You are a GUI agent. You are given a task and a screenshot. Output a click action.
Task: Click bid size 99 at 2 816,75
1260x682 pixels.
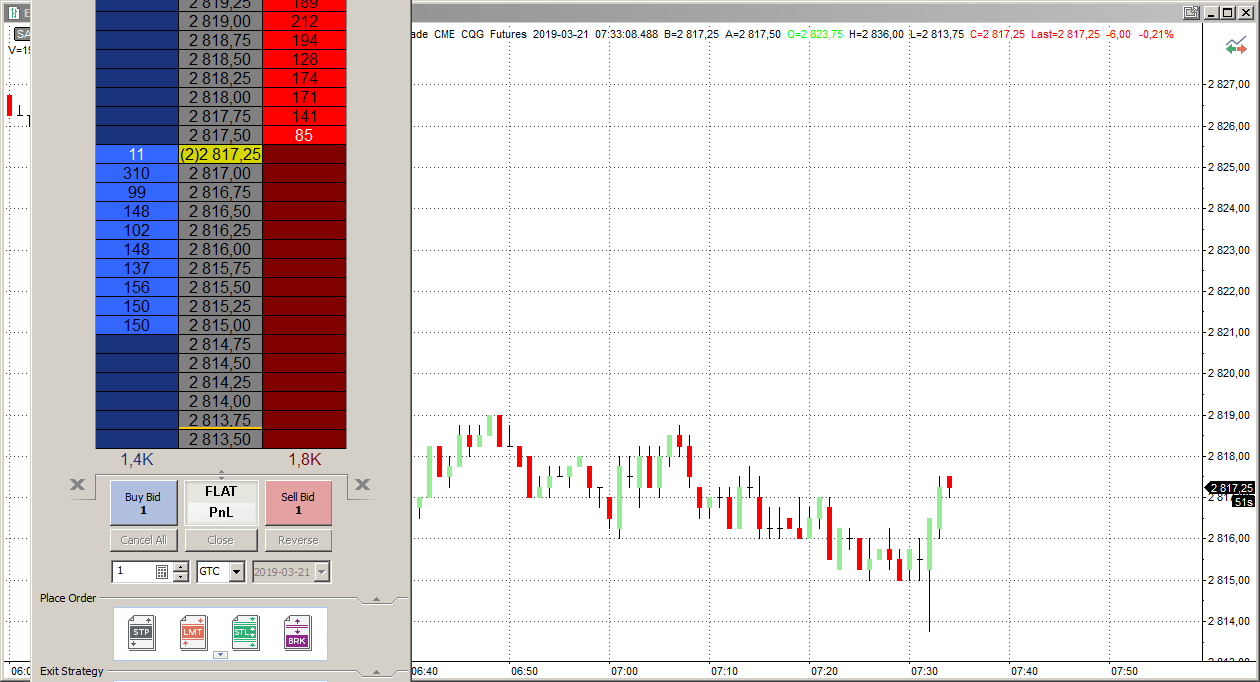point(137,193)
